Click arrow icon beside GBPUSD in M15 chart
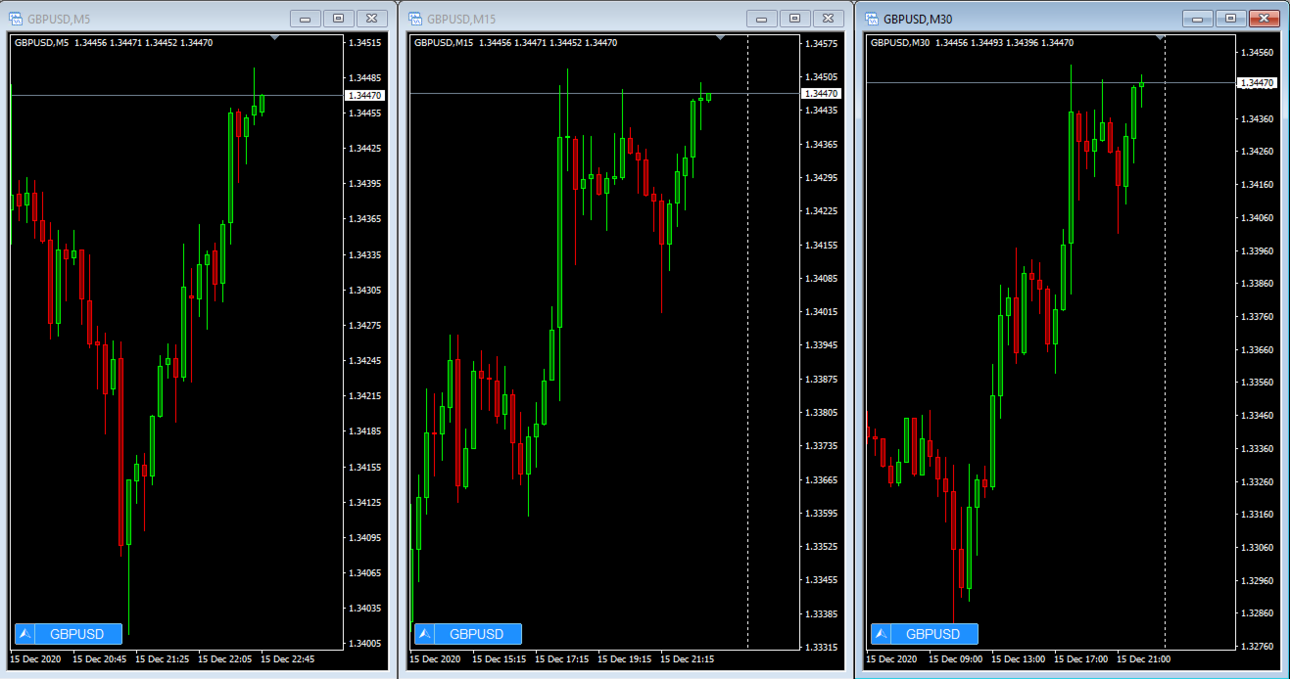The width and height of the screenshot is (1290, 679). click(x=425, y=634)
